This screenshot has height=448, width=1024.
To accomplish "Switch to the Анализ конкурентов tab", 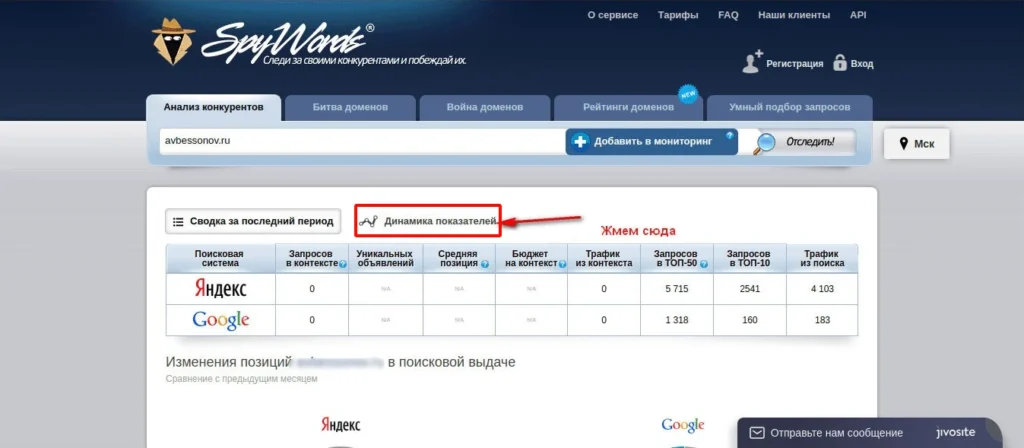I will point(214,108).
